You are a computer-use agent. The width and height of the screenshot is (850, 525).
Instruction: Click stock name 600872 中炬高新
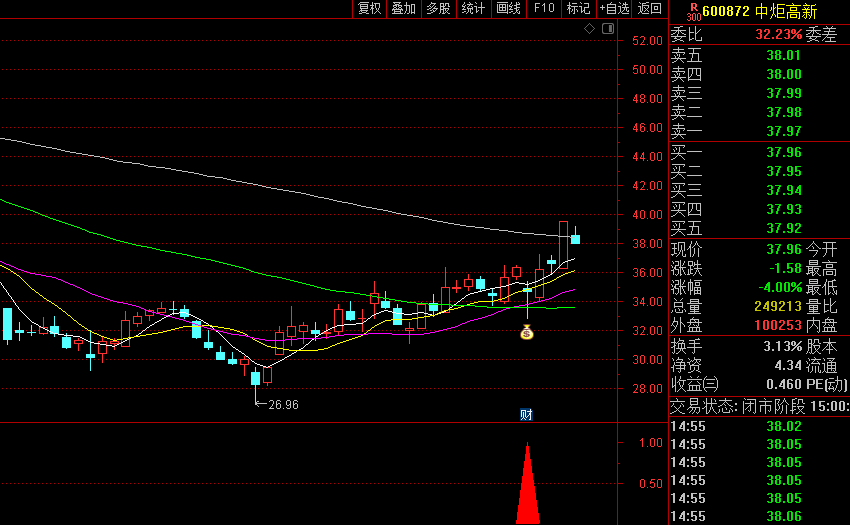[759, 11]
